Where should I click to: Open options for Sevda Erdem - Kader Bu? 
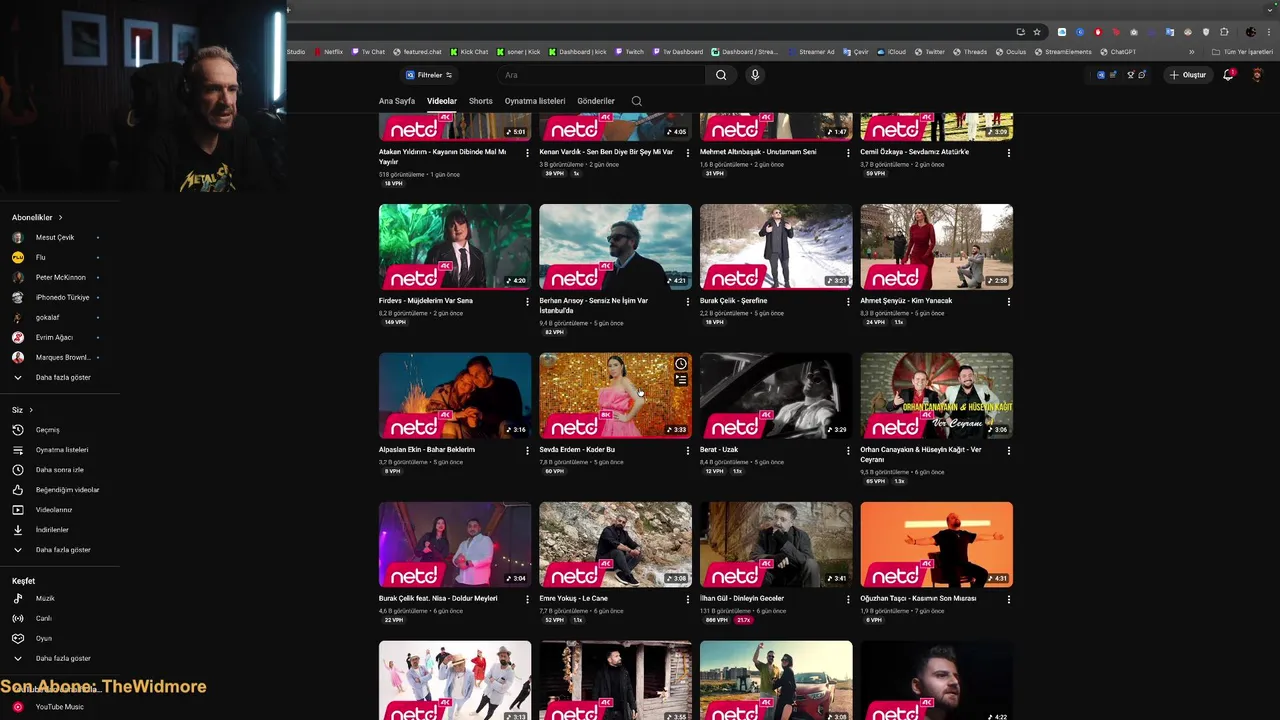pos(687,451)
